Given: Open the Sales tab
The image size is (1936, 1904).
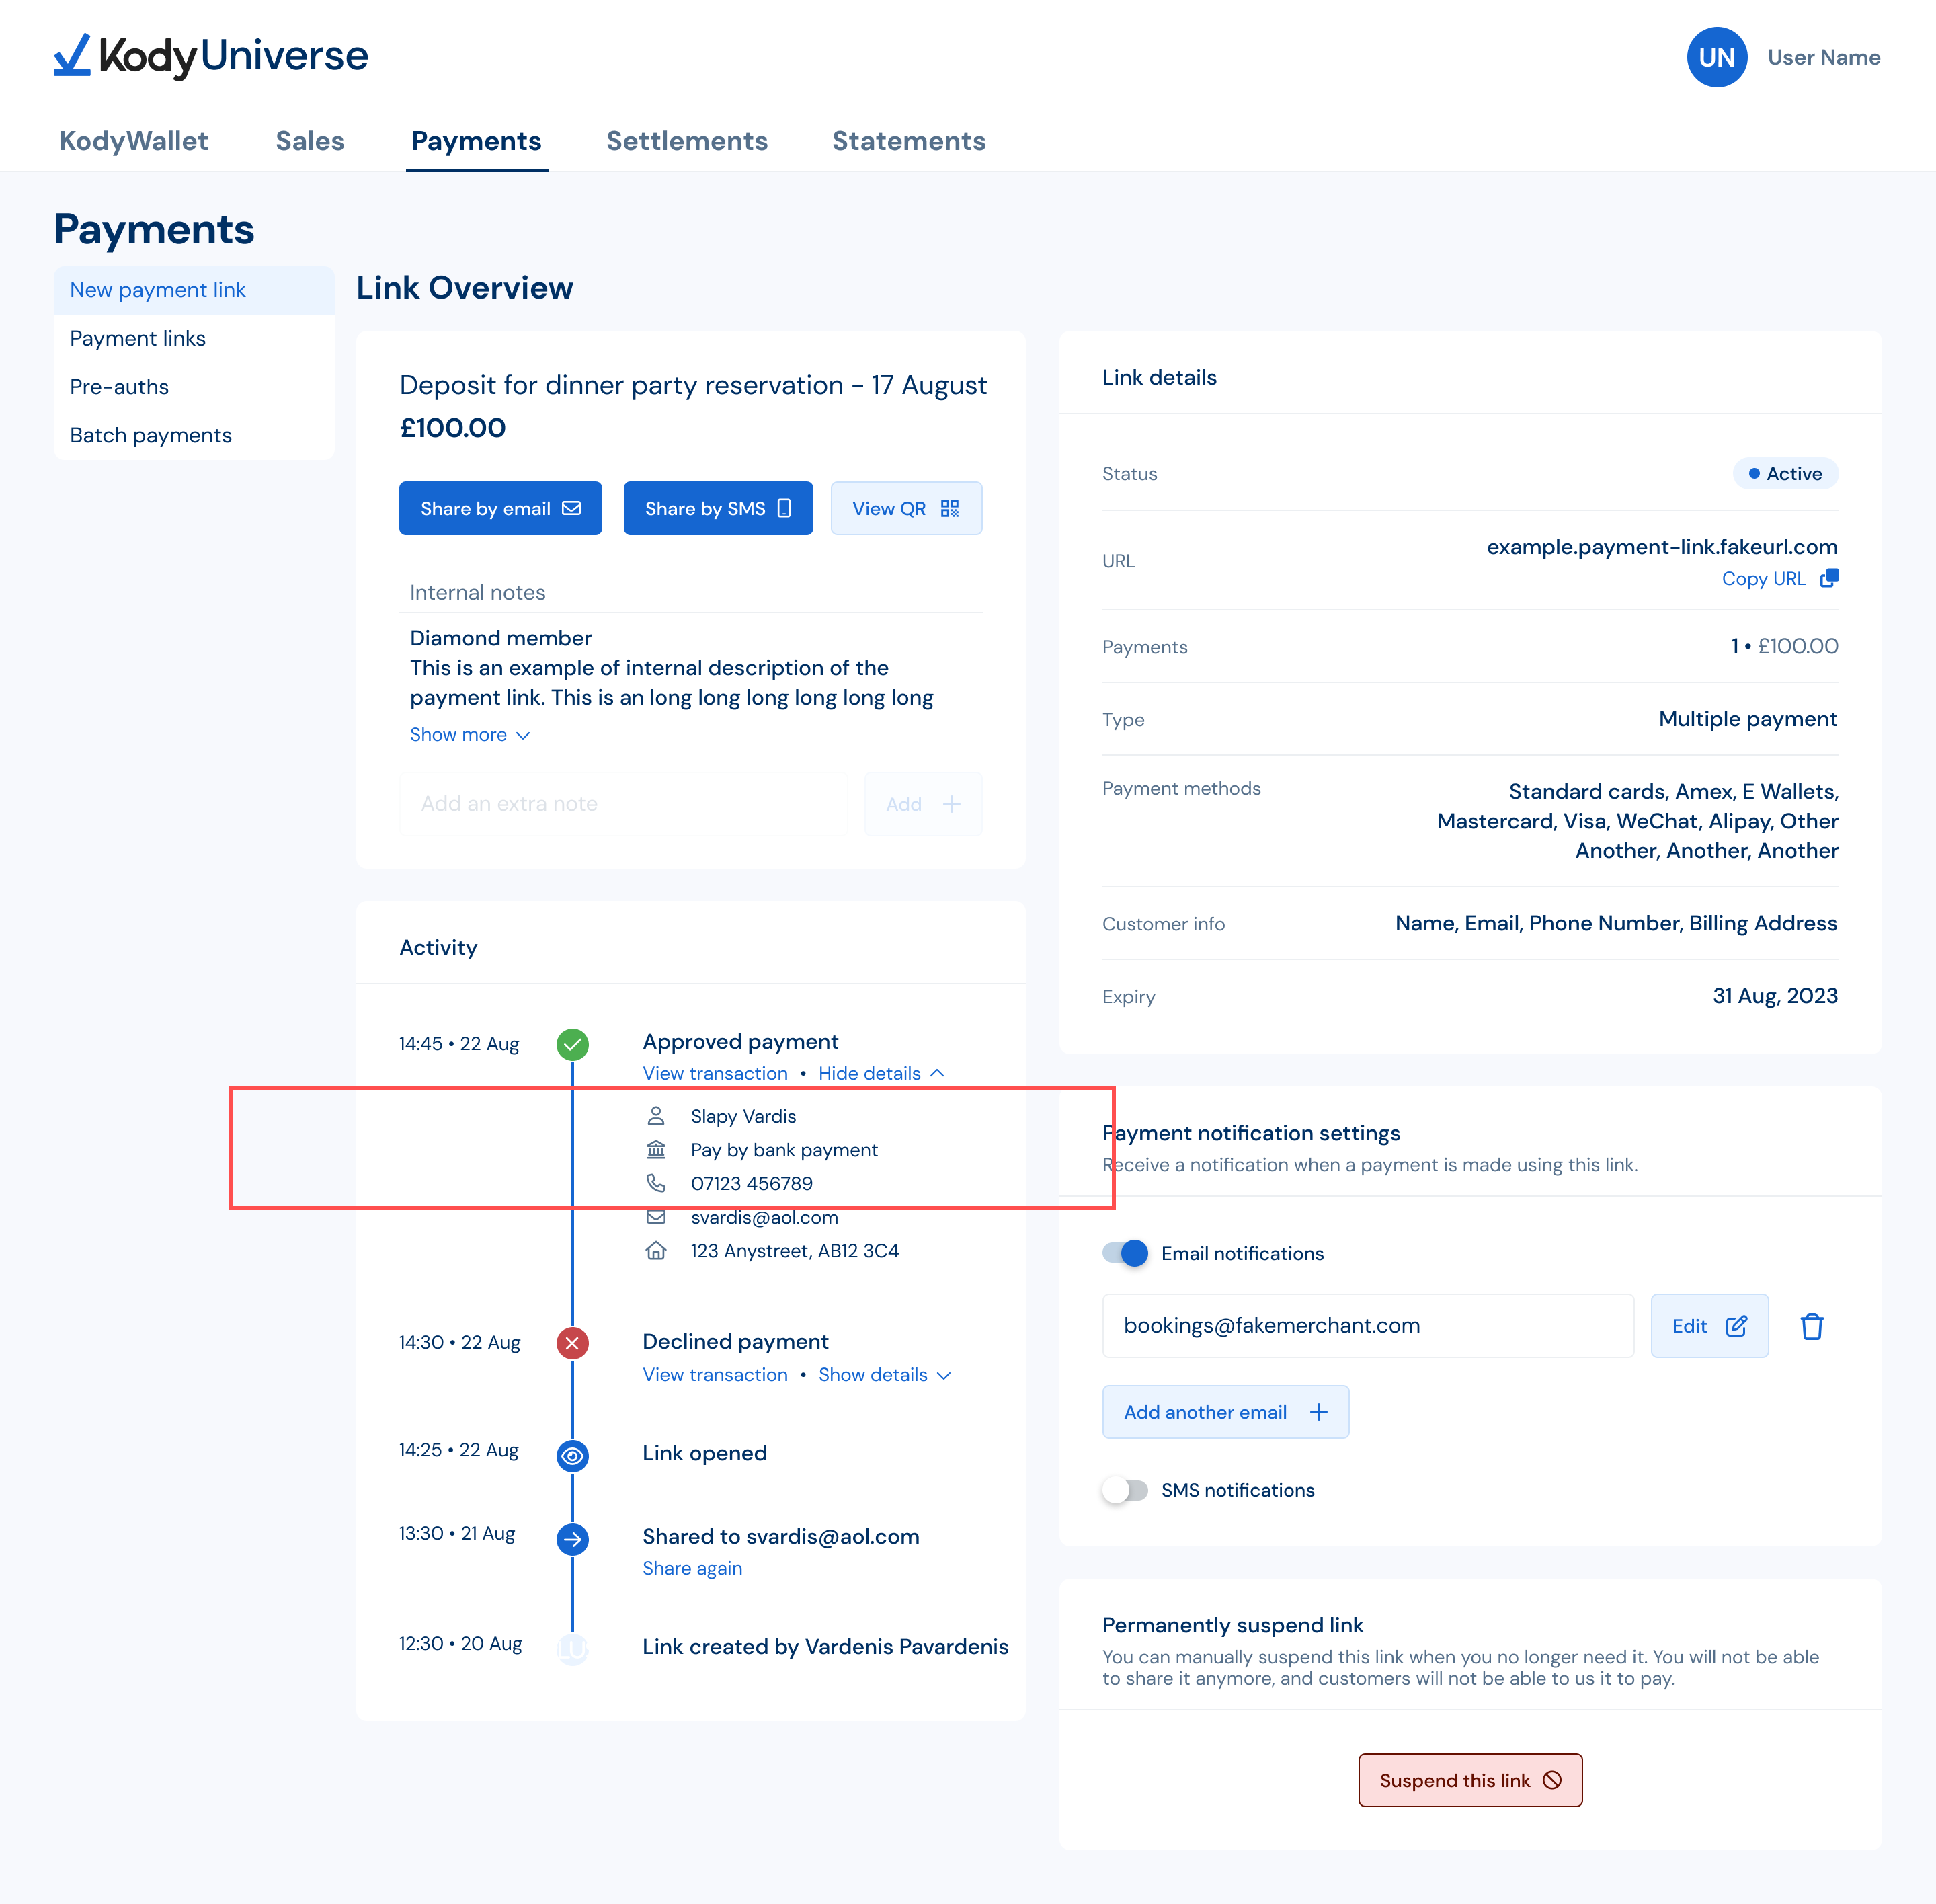Looking at the screenshot, I should (310, 141).
